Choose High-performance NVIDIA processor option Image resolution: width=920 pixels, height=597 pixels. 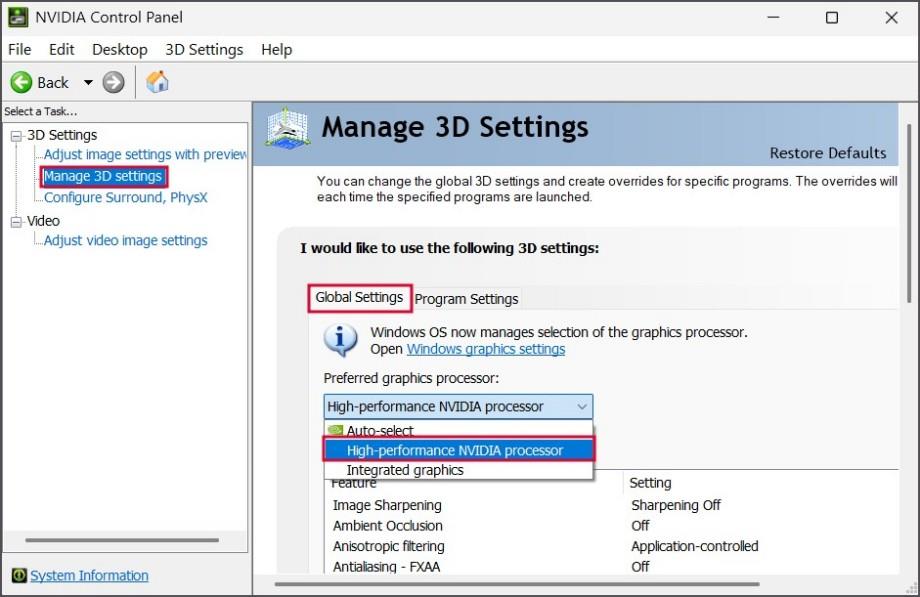point(458,450)
